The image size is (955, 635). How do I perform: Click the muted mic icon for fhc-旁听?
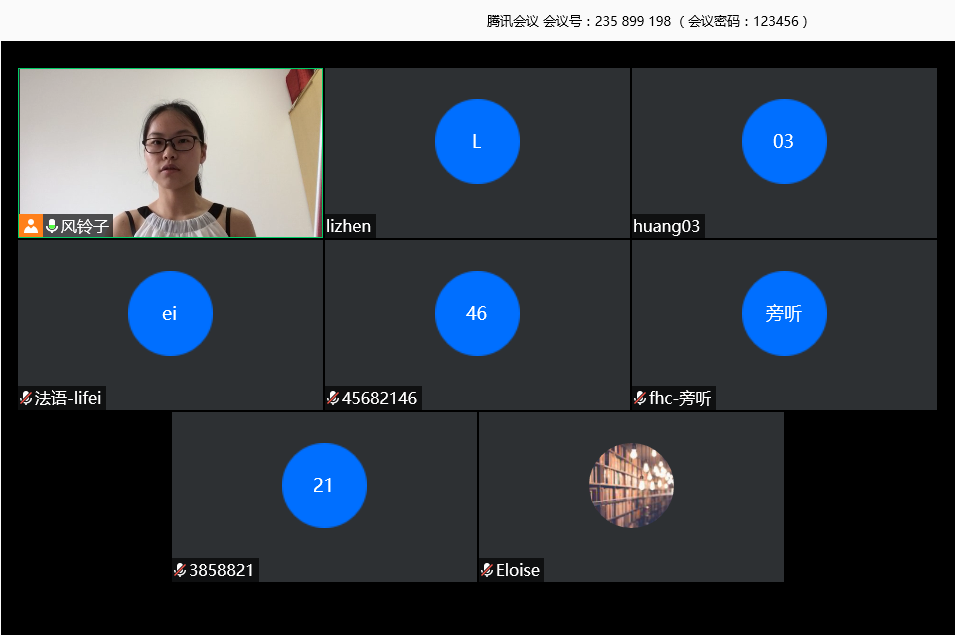pos(640,398)
